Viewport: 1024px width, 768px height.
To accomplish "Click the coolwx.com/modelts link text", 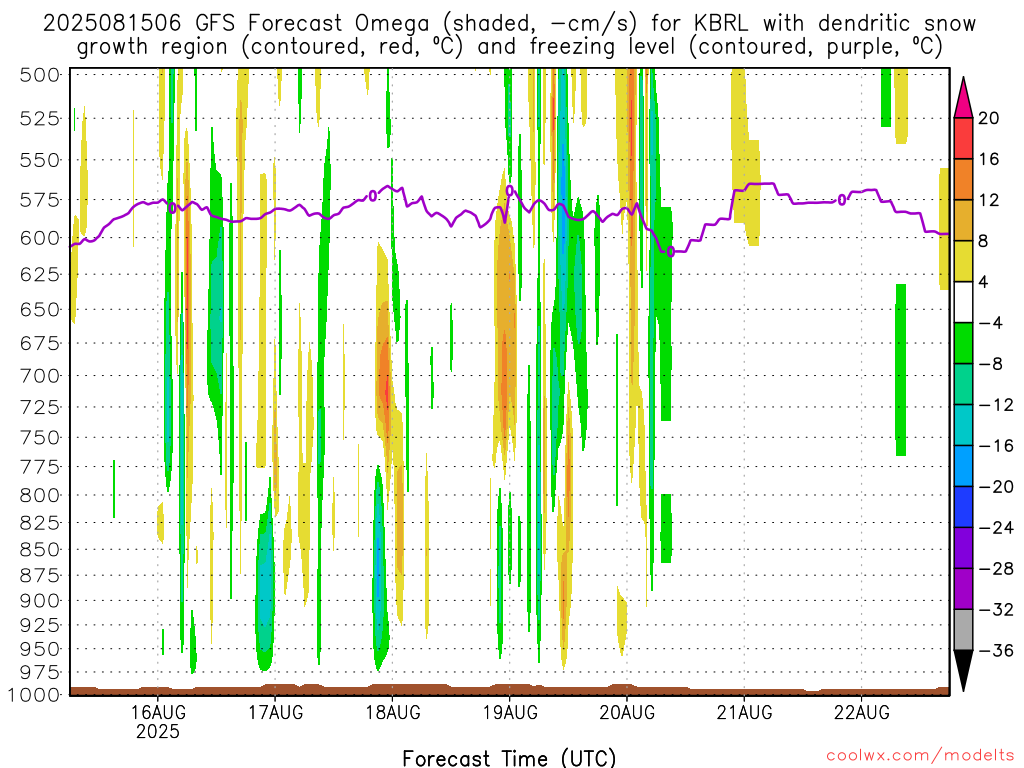I will click(920, 756).
